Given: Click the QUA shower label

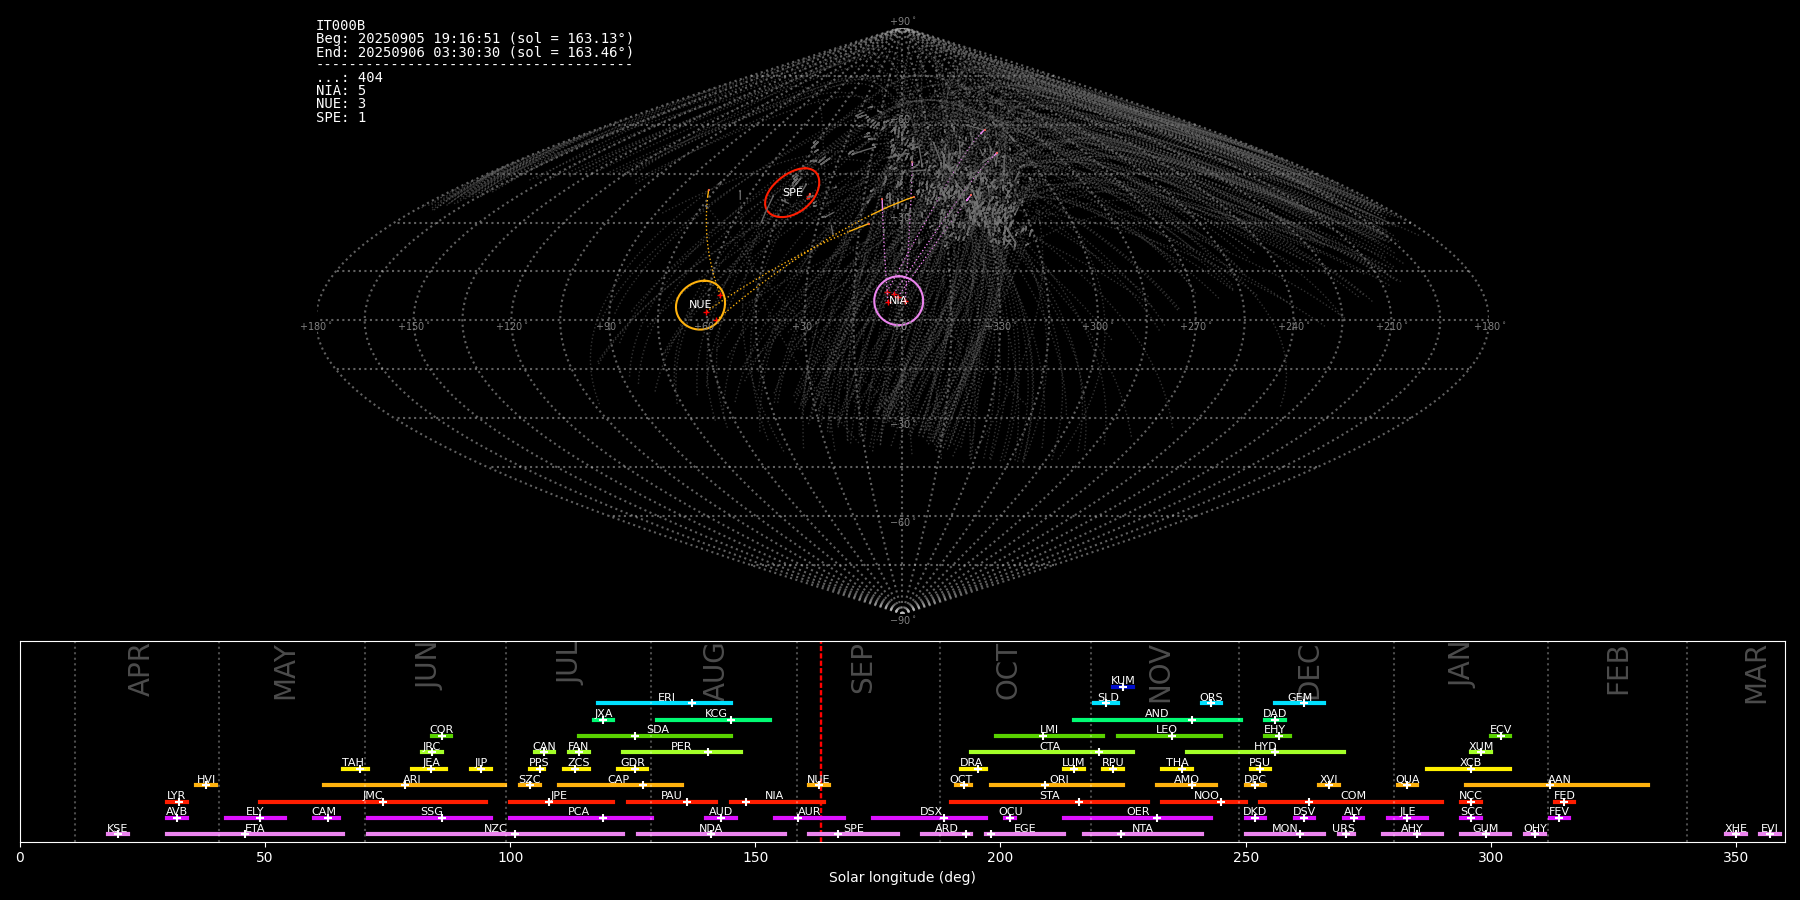Looking at the screenshot, I should tap(1407, 780).
